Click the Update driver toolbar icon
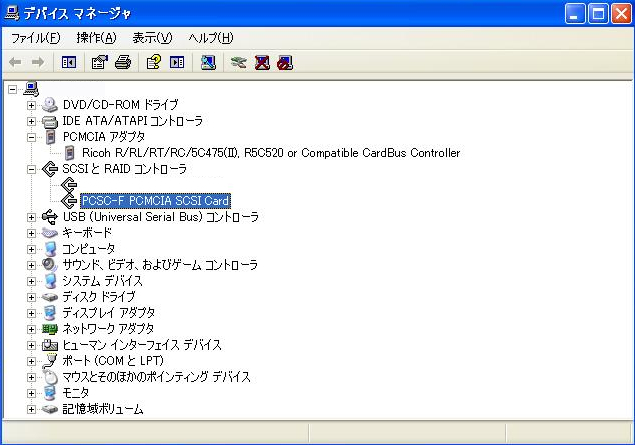 click(x=239, y=62)
